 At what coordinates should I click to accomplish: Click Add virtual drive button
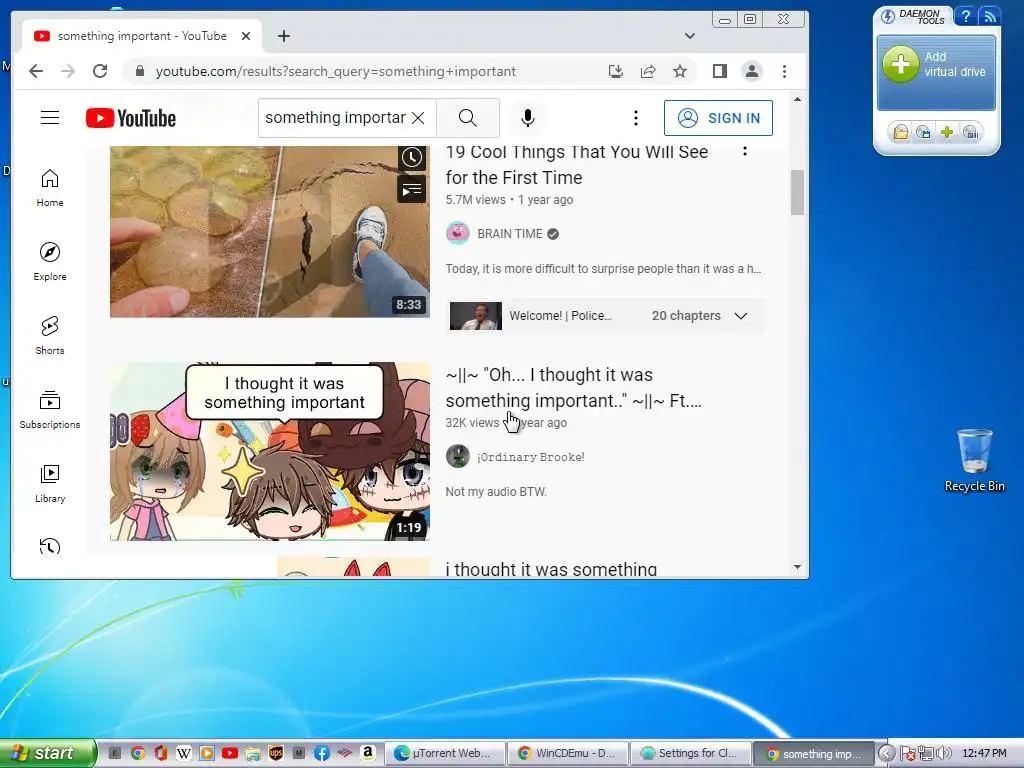click(936, 72)
